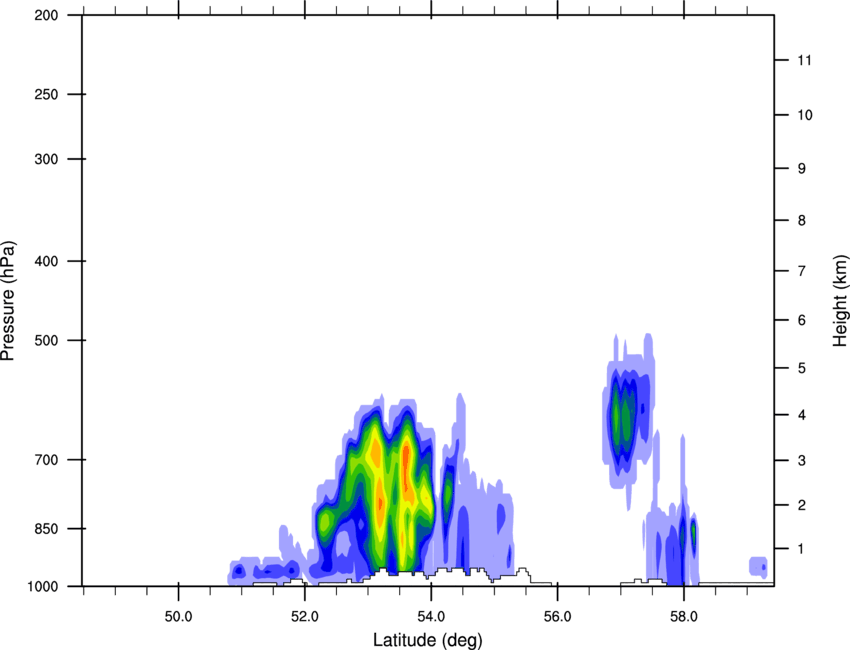
Task: Click the 700 pressure tick label
Action: pyautogui.click(x=46, y=460)
